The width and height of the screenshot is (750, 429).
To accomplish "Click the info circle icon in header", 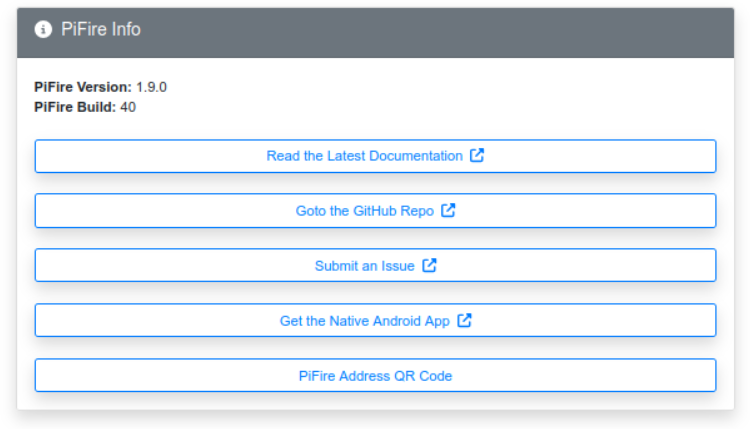I will click(43, 30).
